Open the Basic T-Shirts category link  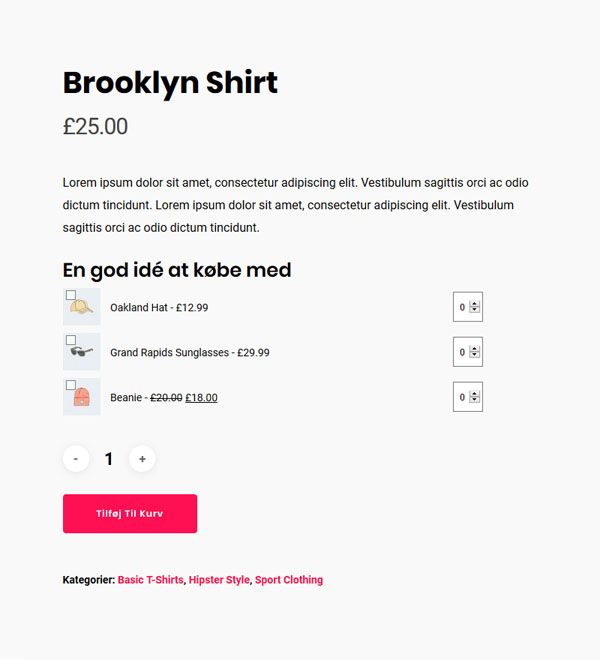point(151,580)
